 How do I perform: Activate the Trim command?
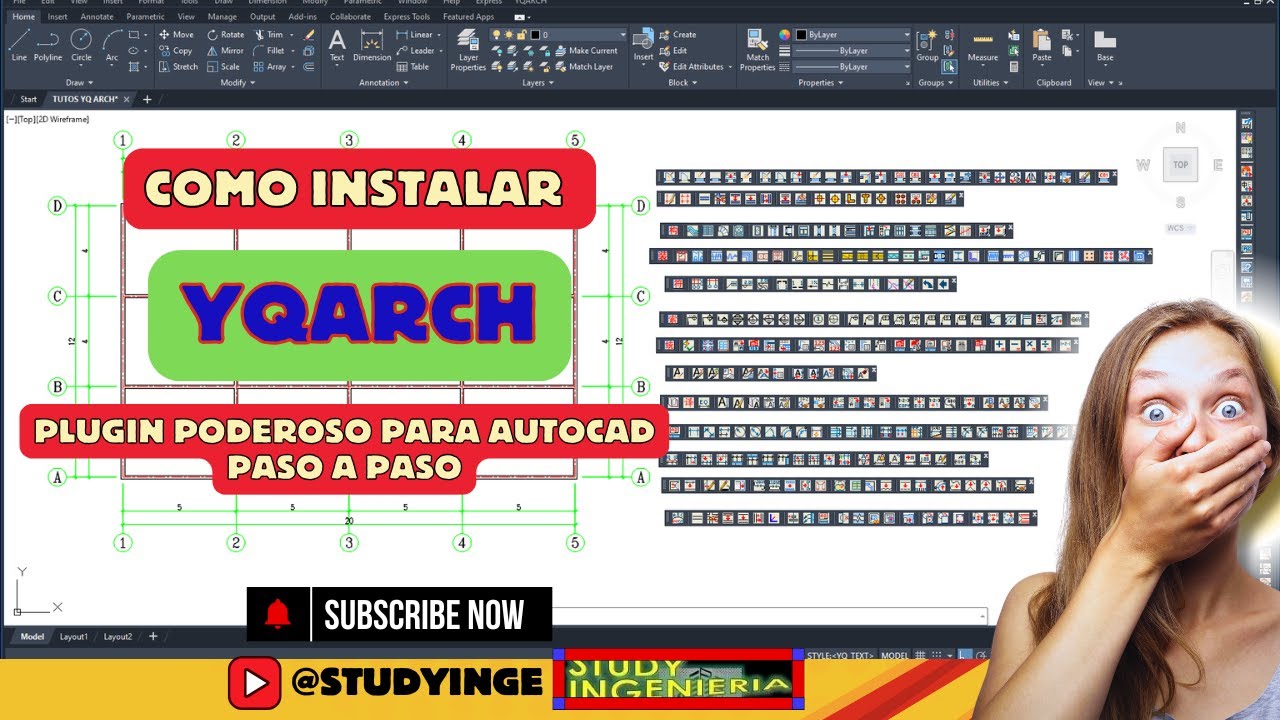pyautogui.click(x=268, y=35)
